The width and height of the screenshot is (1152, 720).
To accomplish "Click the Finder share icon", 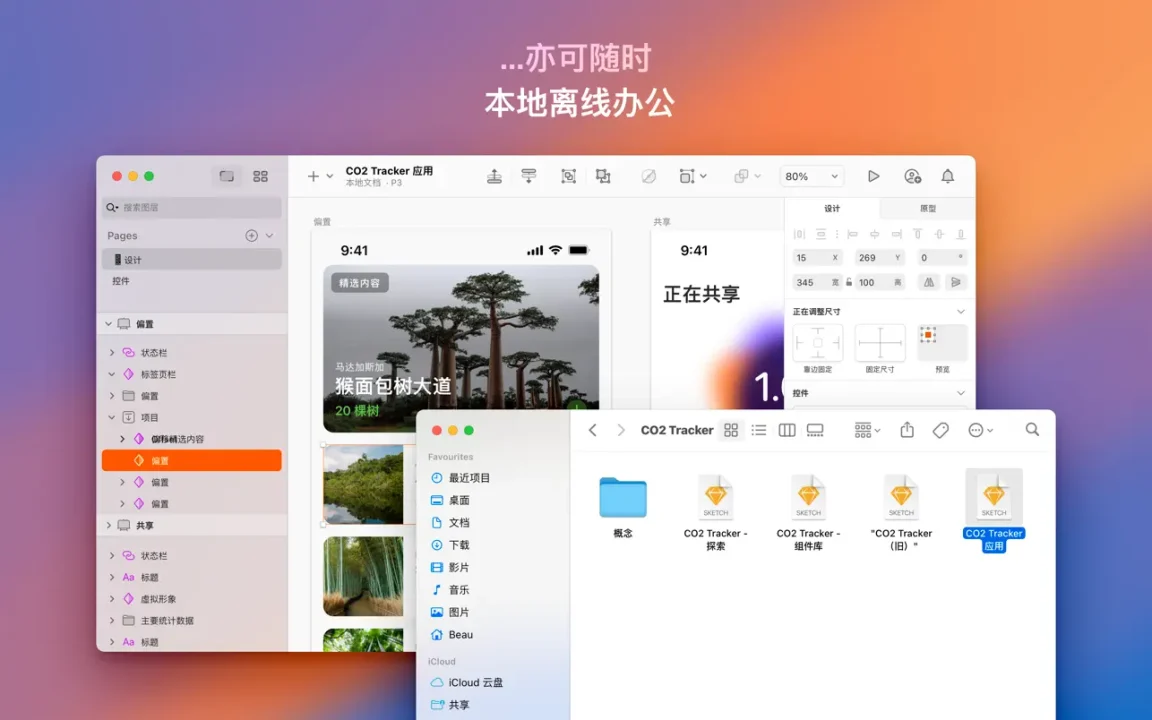I will click(x=907, y=430).
